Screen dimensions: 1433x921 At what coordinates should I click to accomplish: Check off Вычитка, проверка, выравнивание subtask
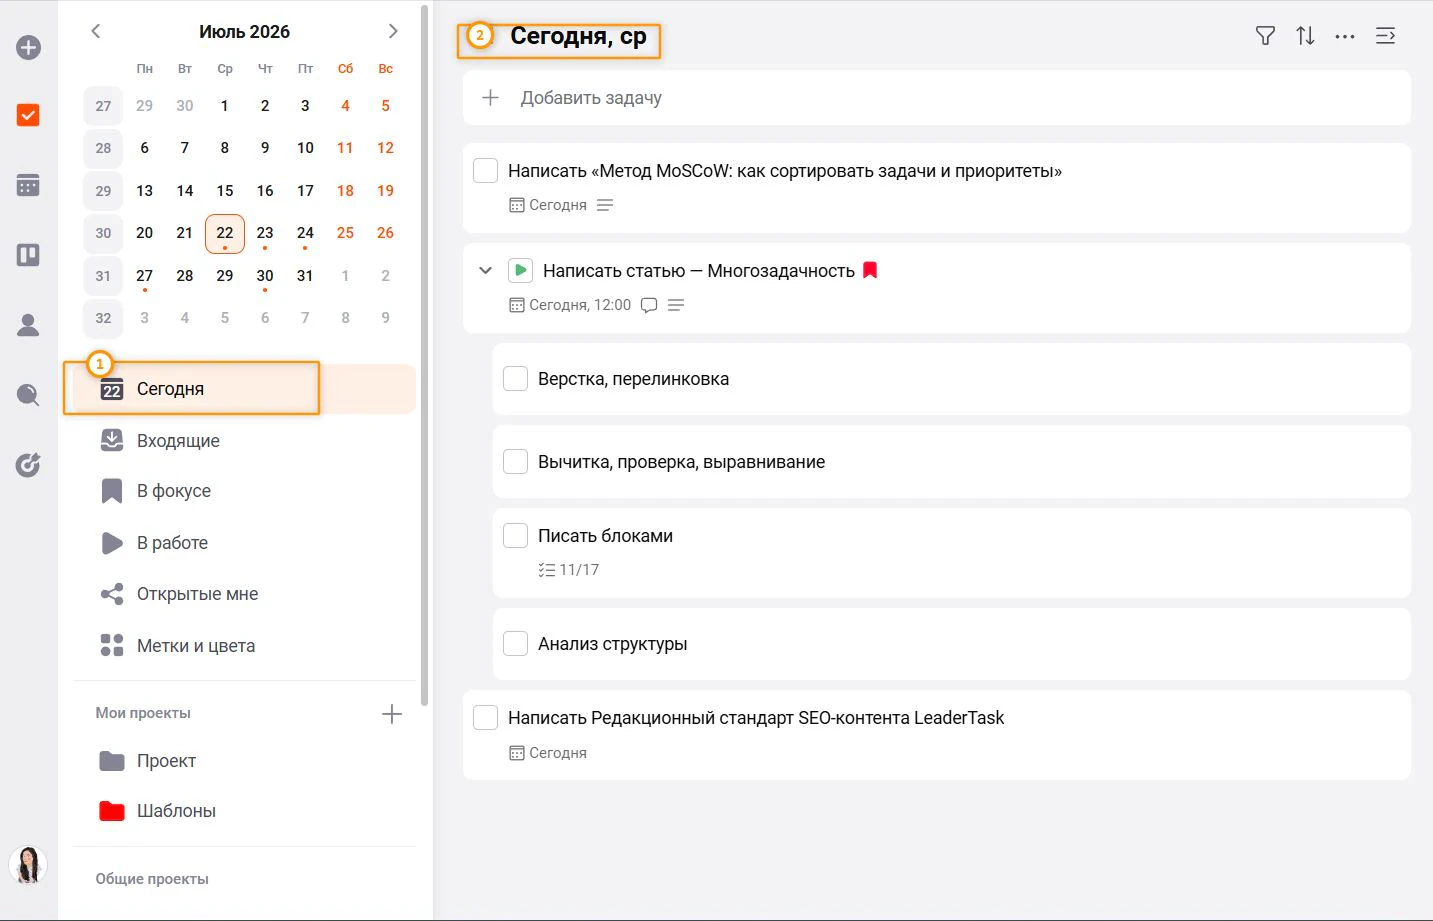tap(515, 461)
